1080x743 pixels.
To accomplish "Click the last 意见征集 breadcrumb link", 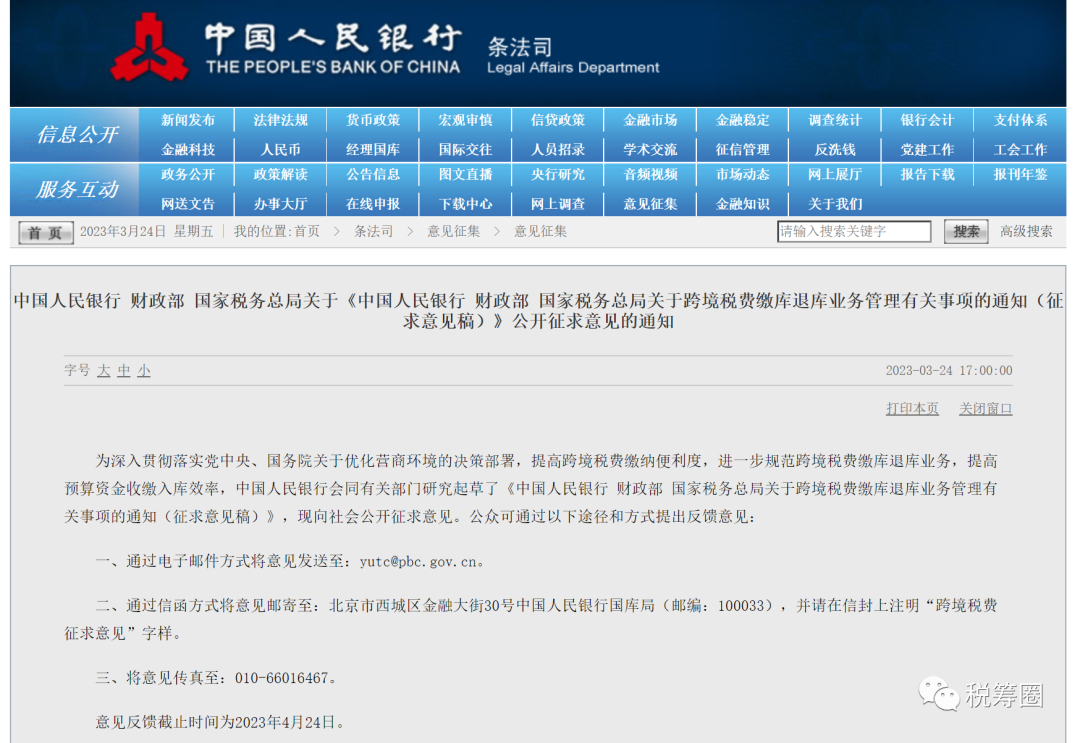I will point(540,231).
